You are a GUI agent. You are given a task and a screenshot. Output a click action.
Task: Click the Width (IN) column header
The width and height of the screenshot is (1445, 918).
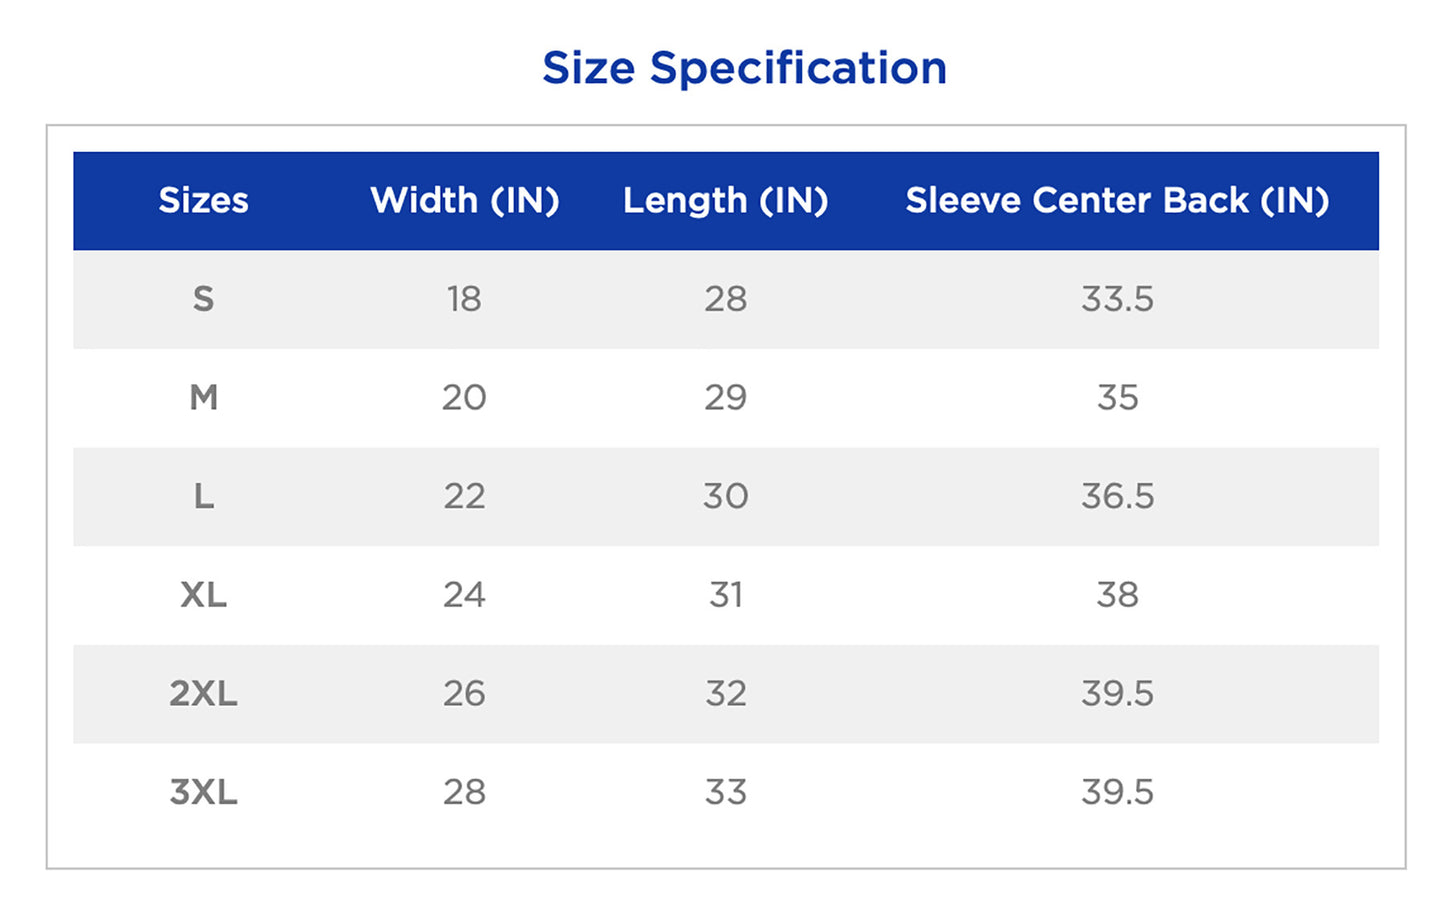click(464, 200)
